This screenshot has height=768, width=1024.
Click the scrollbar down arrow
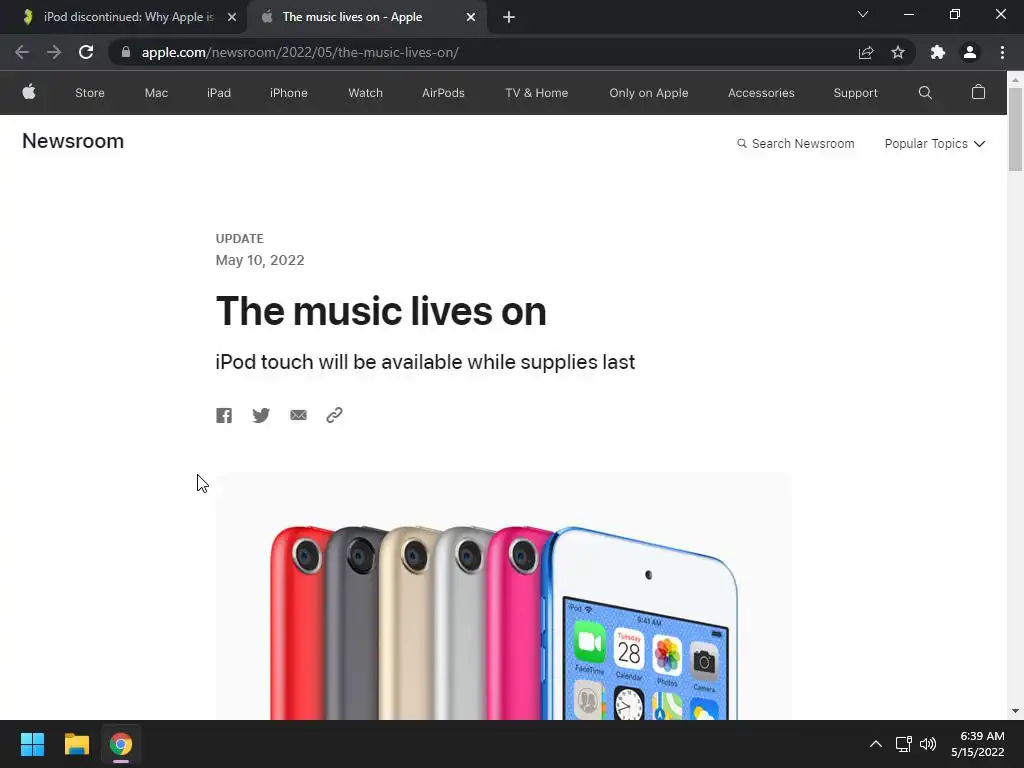1015,711
